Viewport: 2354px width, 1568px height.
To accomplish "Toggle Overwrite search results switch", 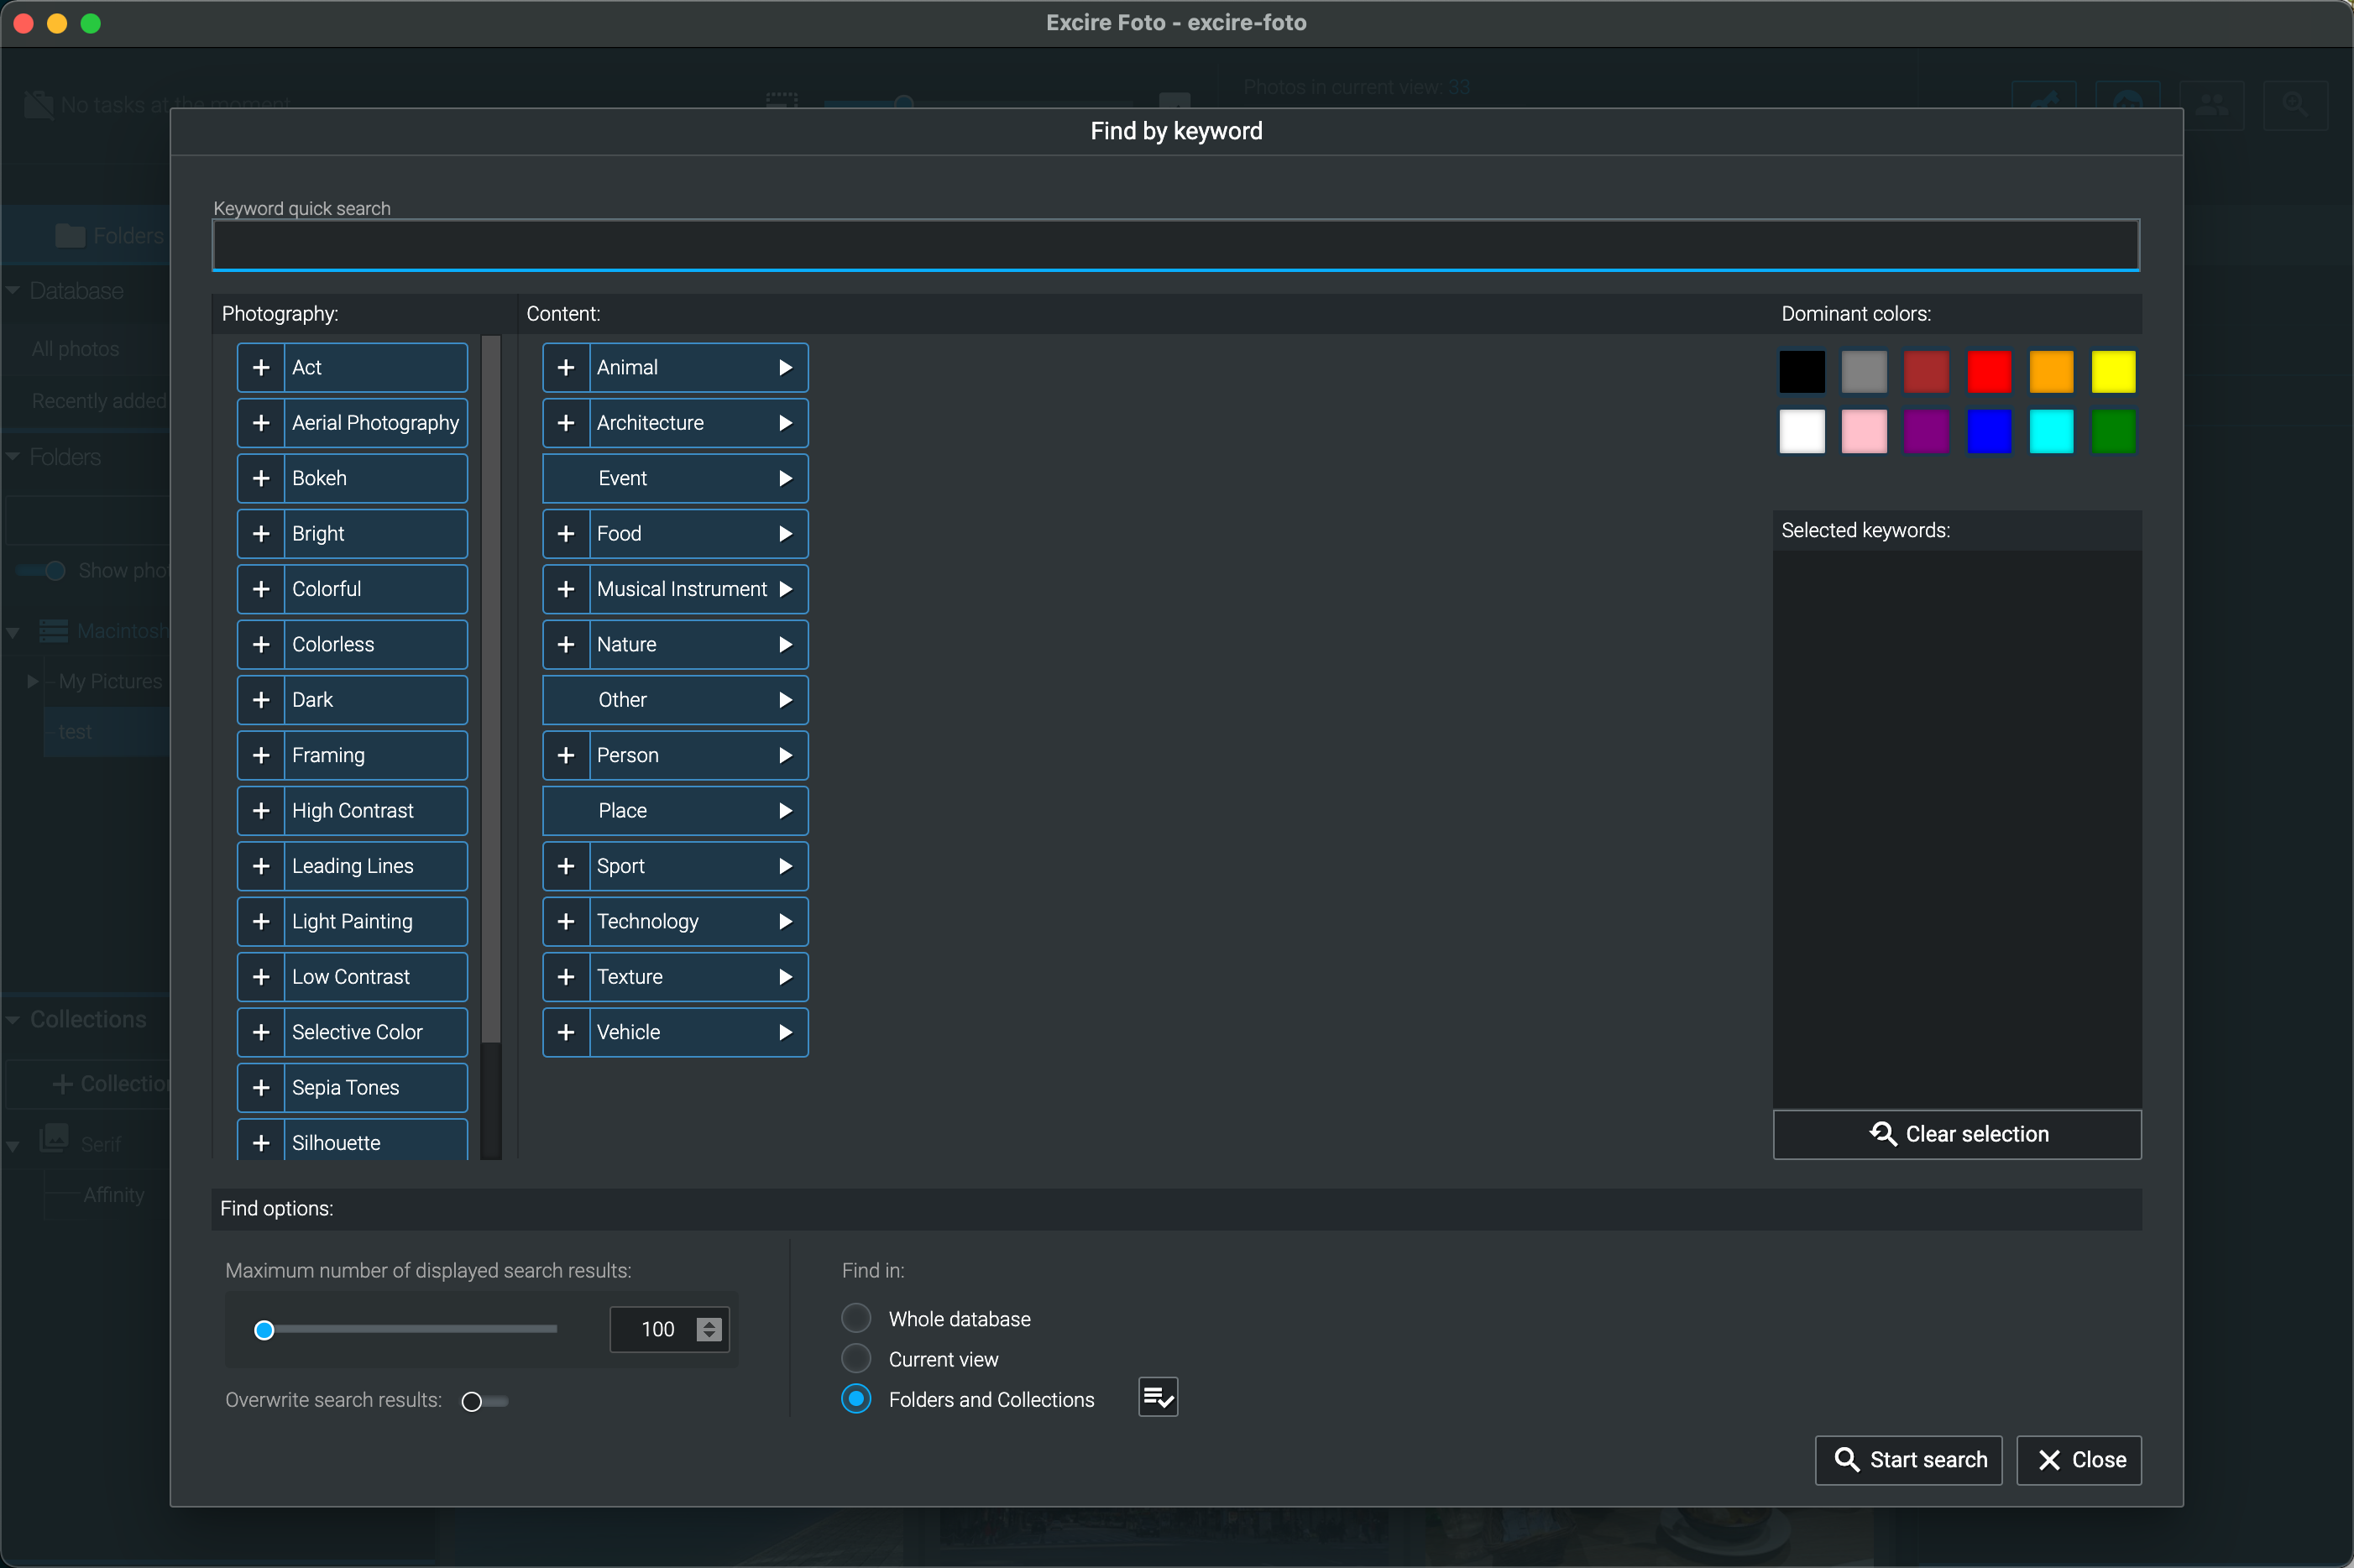I will click(x=484, y=1401).
